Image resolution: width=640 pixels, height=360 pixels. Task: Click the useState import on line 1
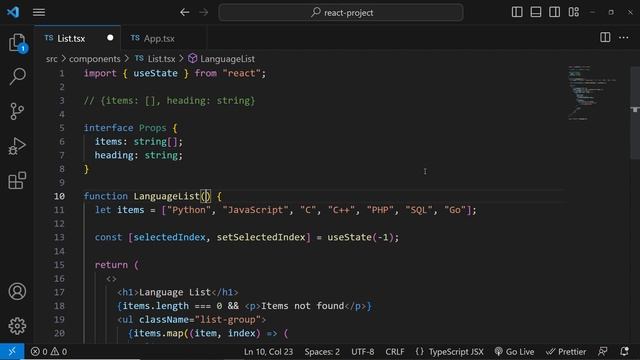pyautogui.click(x=156, y=73)
